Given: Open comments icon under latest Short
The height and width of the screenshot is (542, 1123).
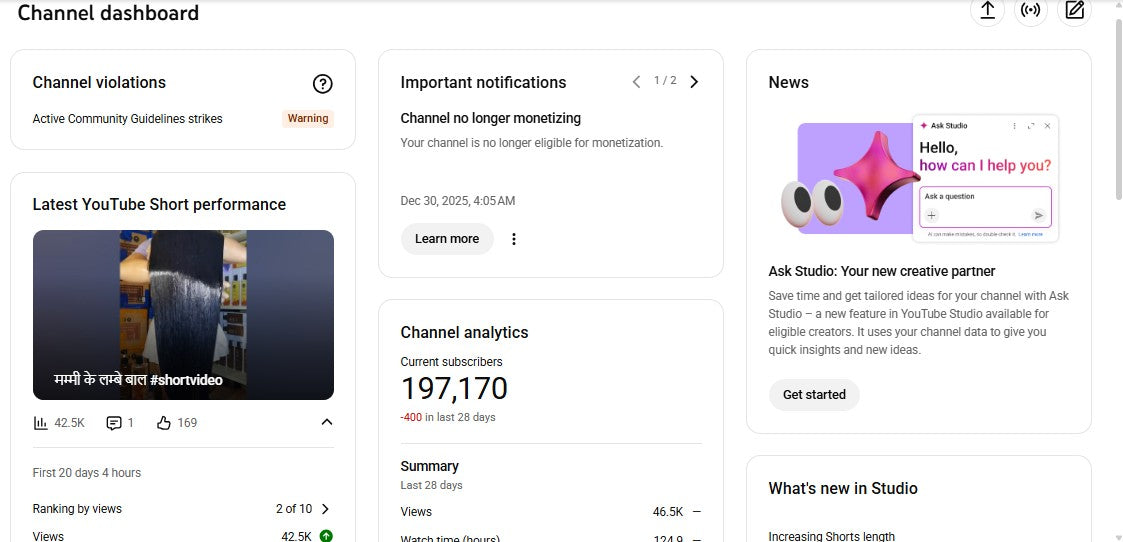Looking at the screenshot, I should click(x=114, y=423).
